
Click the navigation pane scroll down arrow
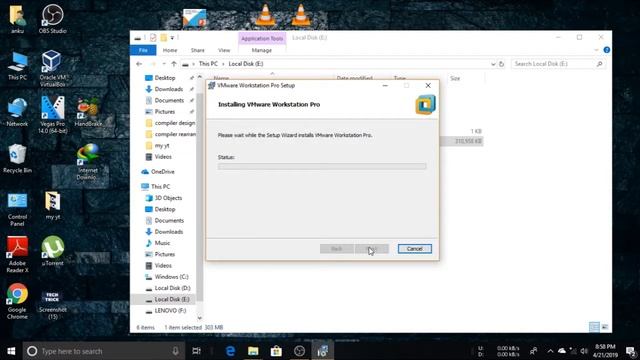tap(200, 318)
